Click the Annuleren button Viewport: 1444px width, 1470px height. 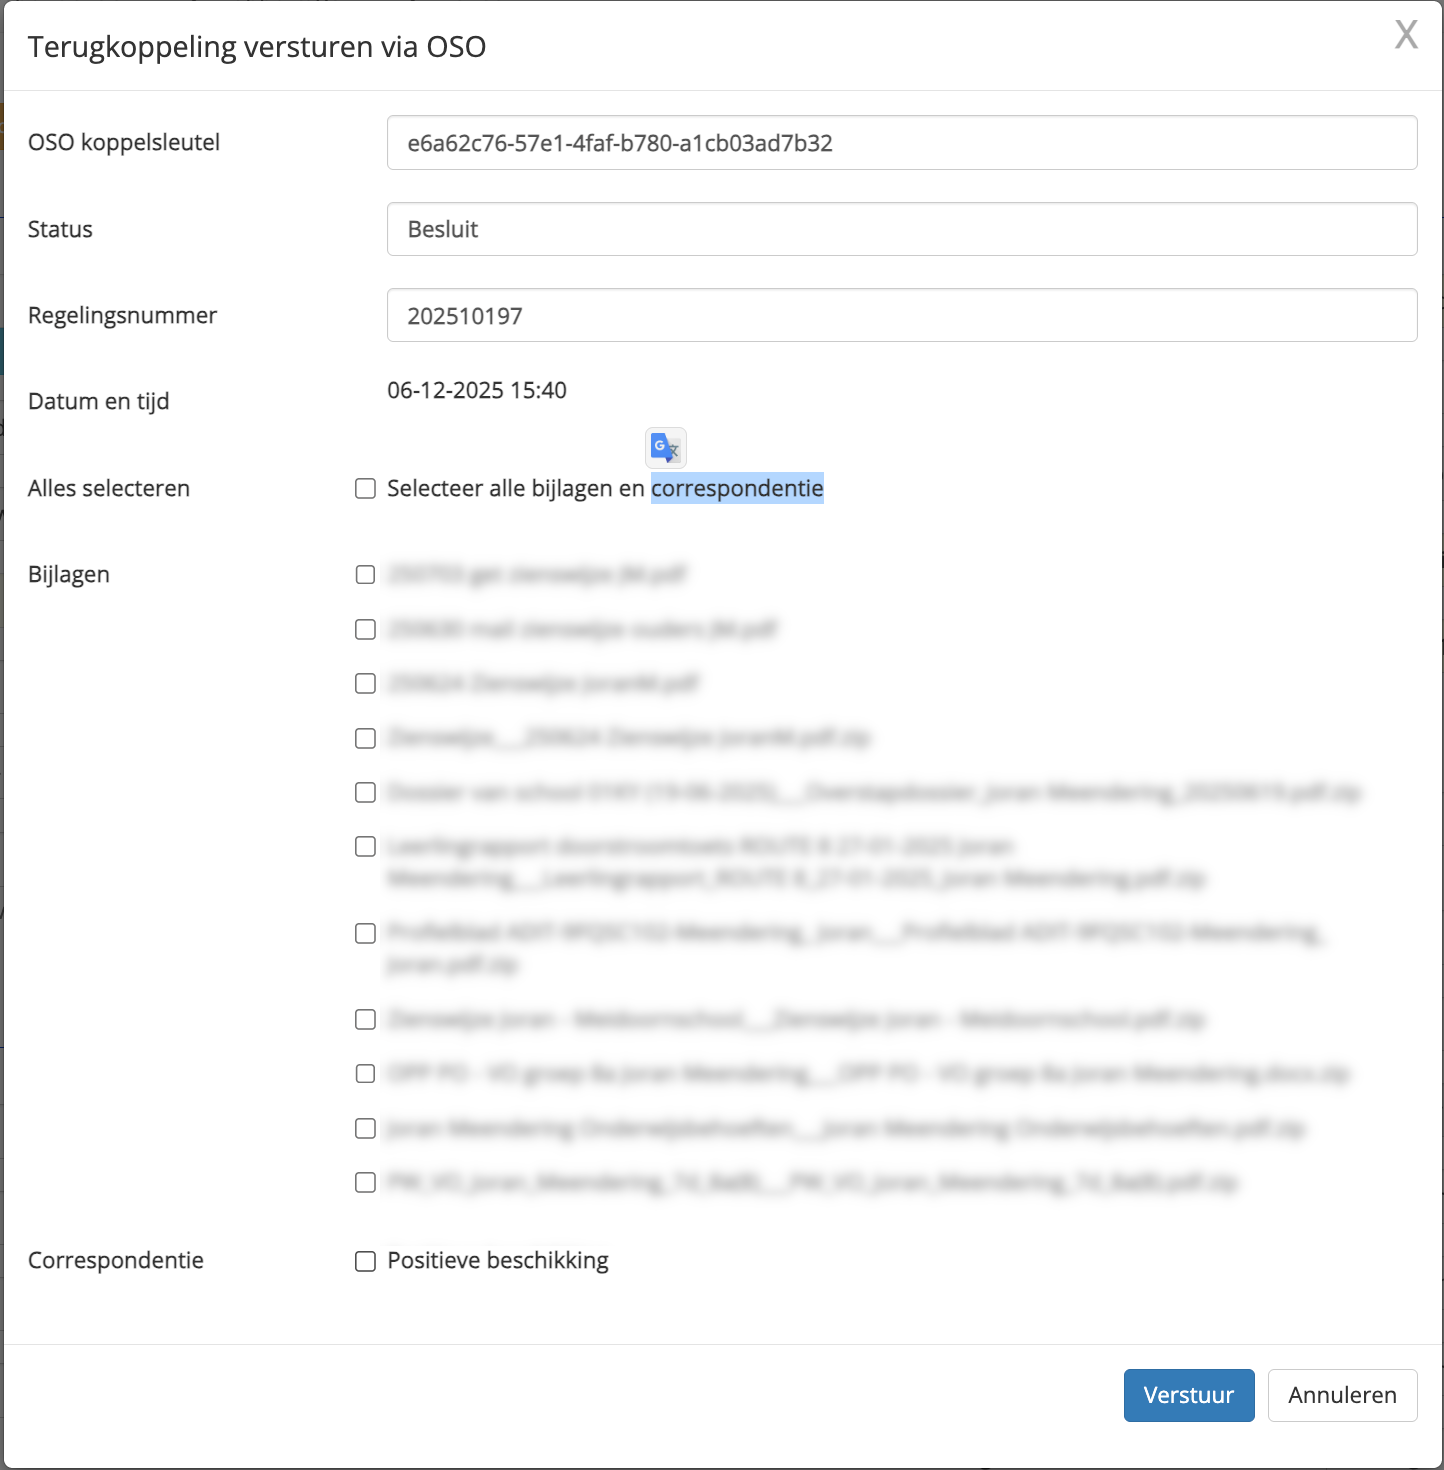[1342, 1395]
